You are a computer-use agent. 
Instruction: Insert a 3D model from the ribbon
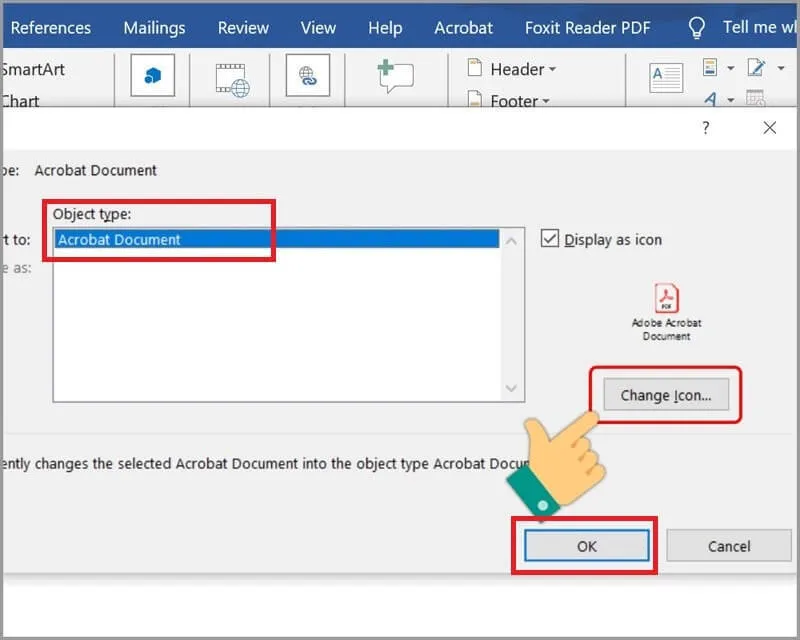tap(153, 76)
